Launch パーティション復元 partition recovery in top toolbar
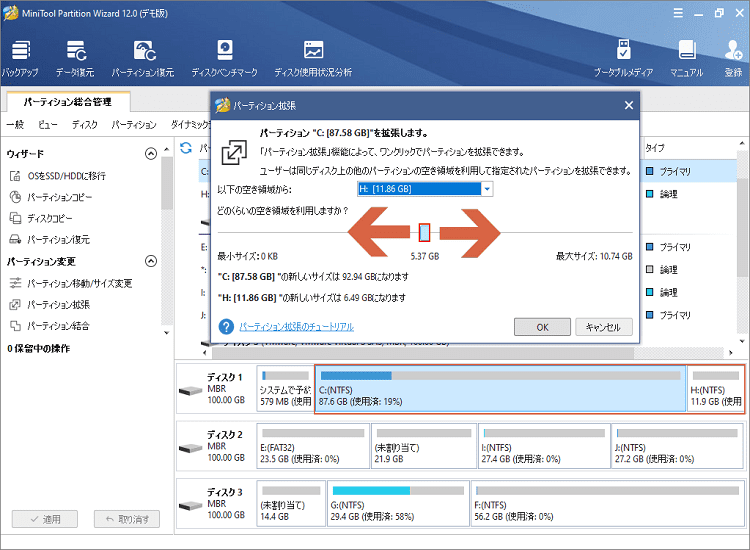Screen dimensions: 750x550 (143, 59)
